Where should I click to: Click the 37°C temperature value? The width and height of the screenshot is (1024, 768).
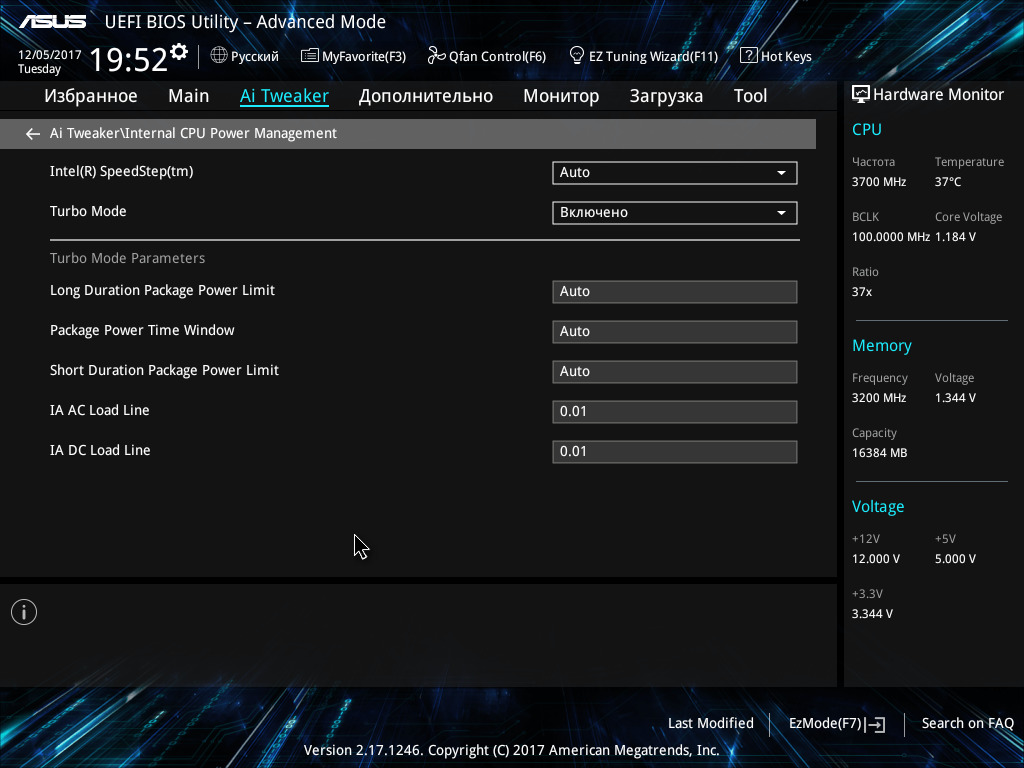point(948,182)
